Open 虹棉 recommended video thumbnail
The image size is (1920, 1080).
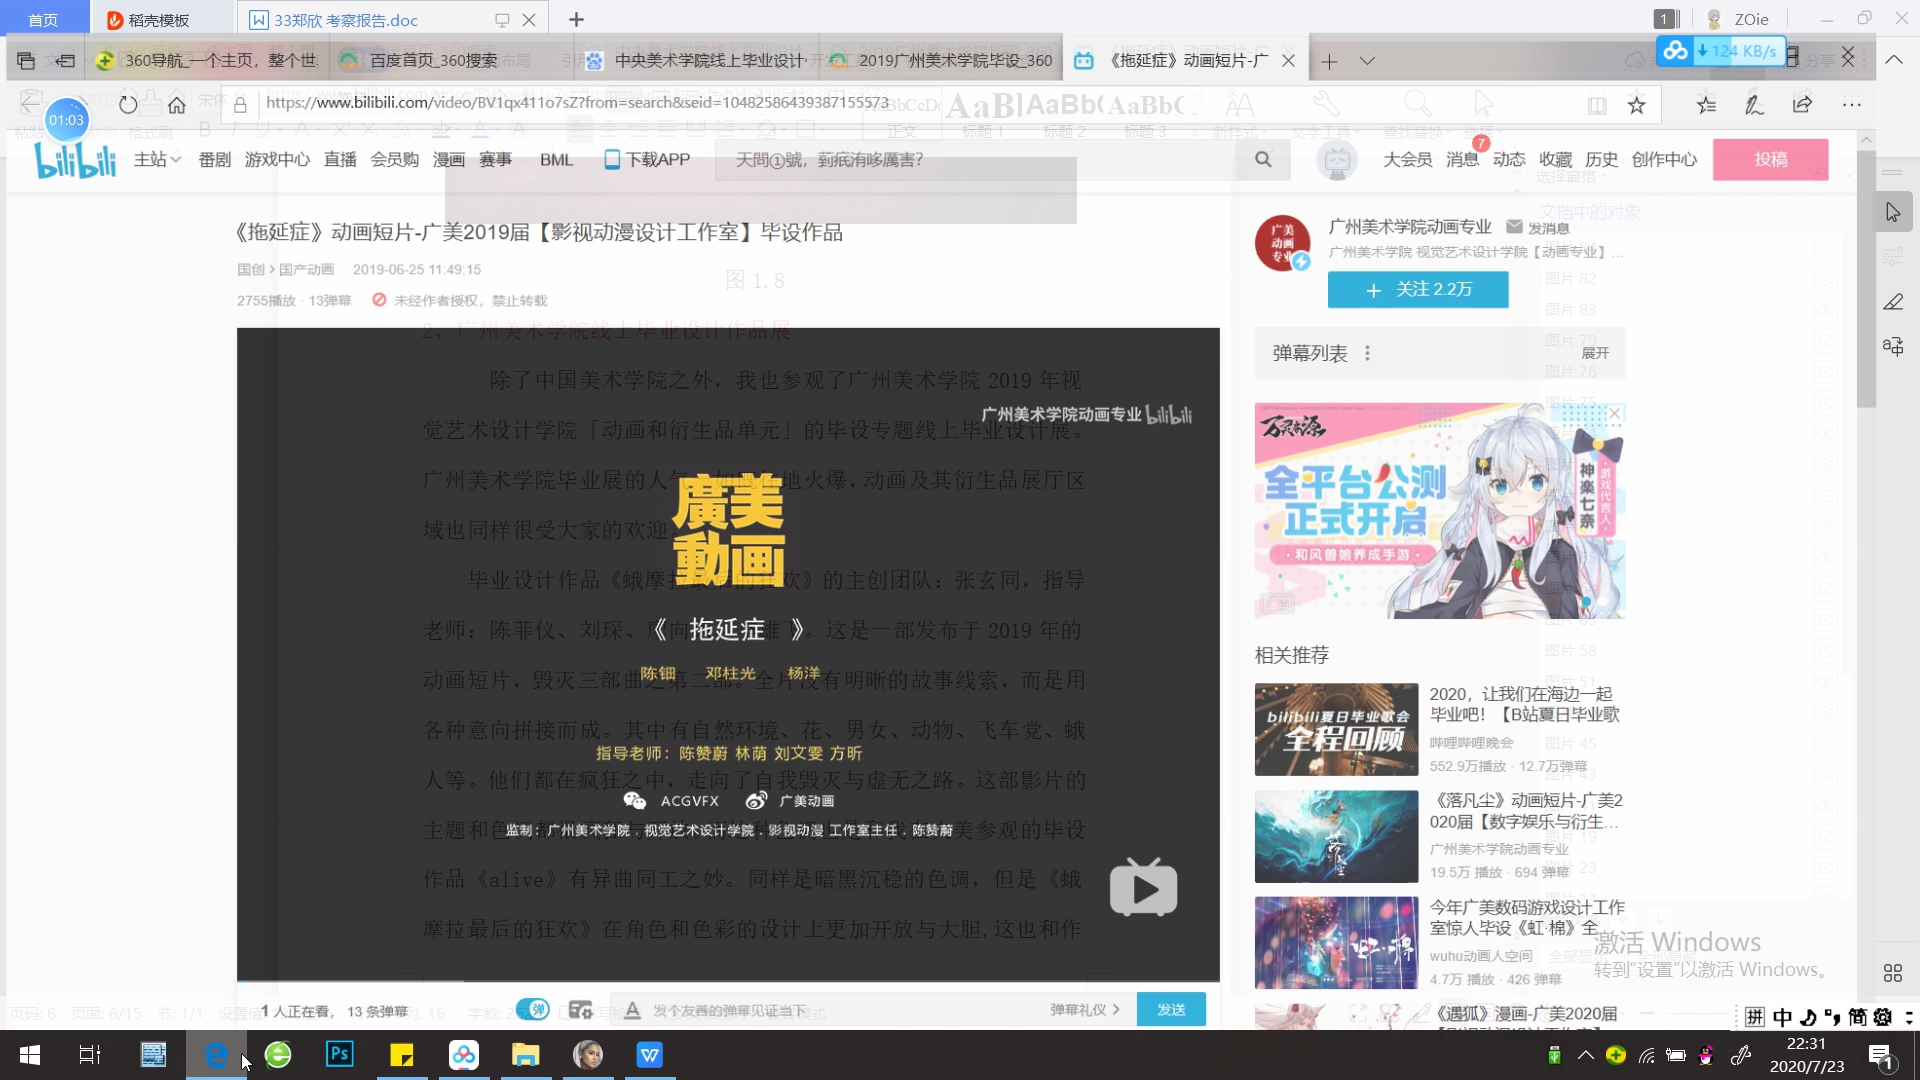[x=1336, y=943]
